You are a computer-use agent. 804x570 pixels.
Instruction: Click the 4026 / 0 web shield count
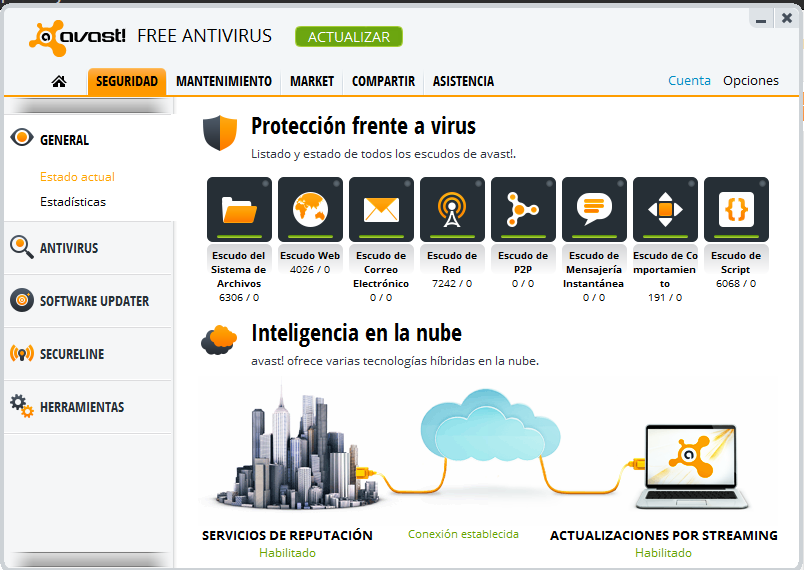point(310,269)
